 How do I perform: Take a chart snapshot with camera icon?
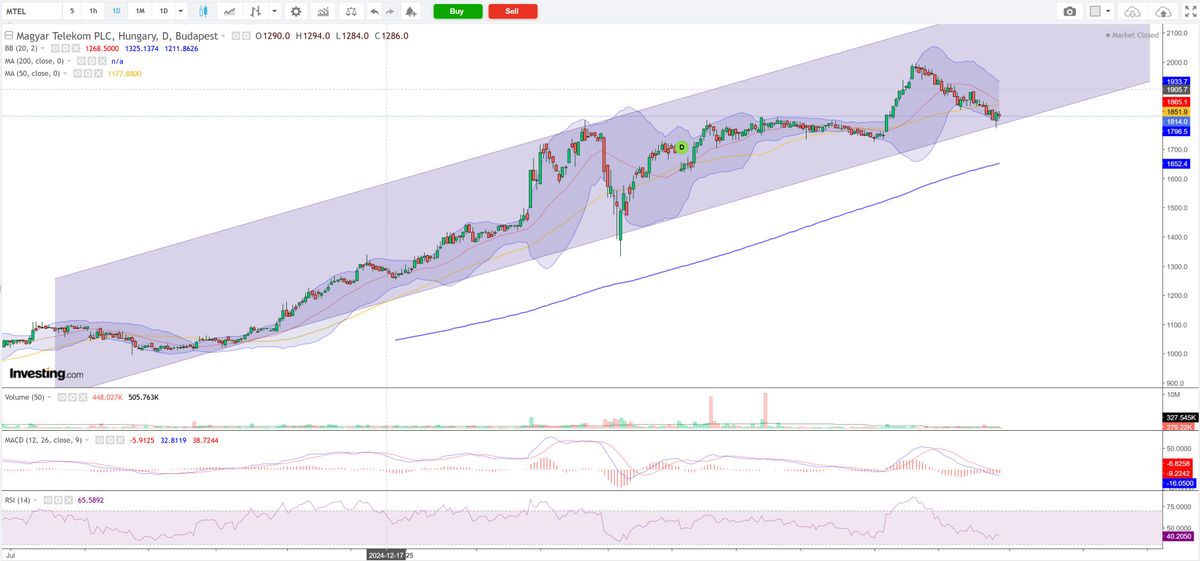tap(1070, 11)
